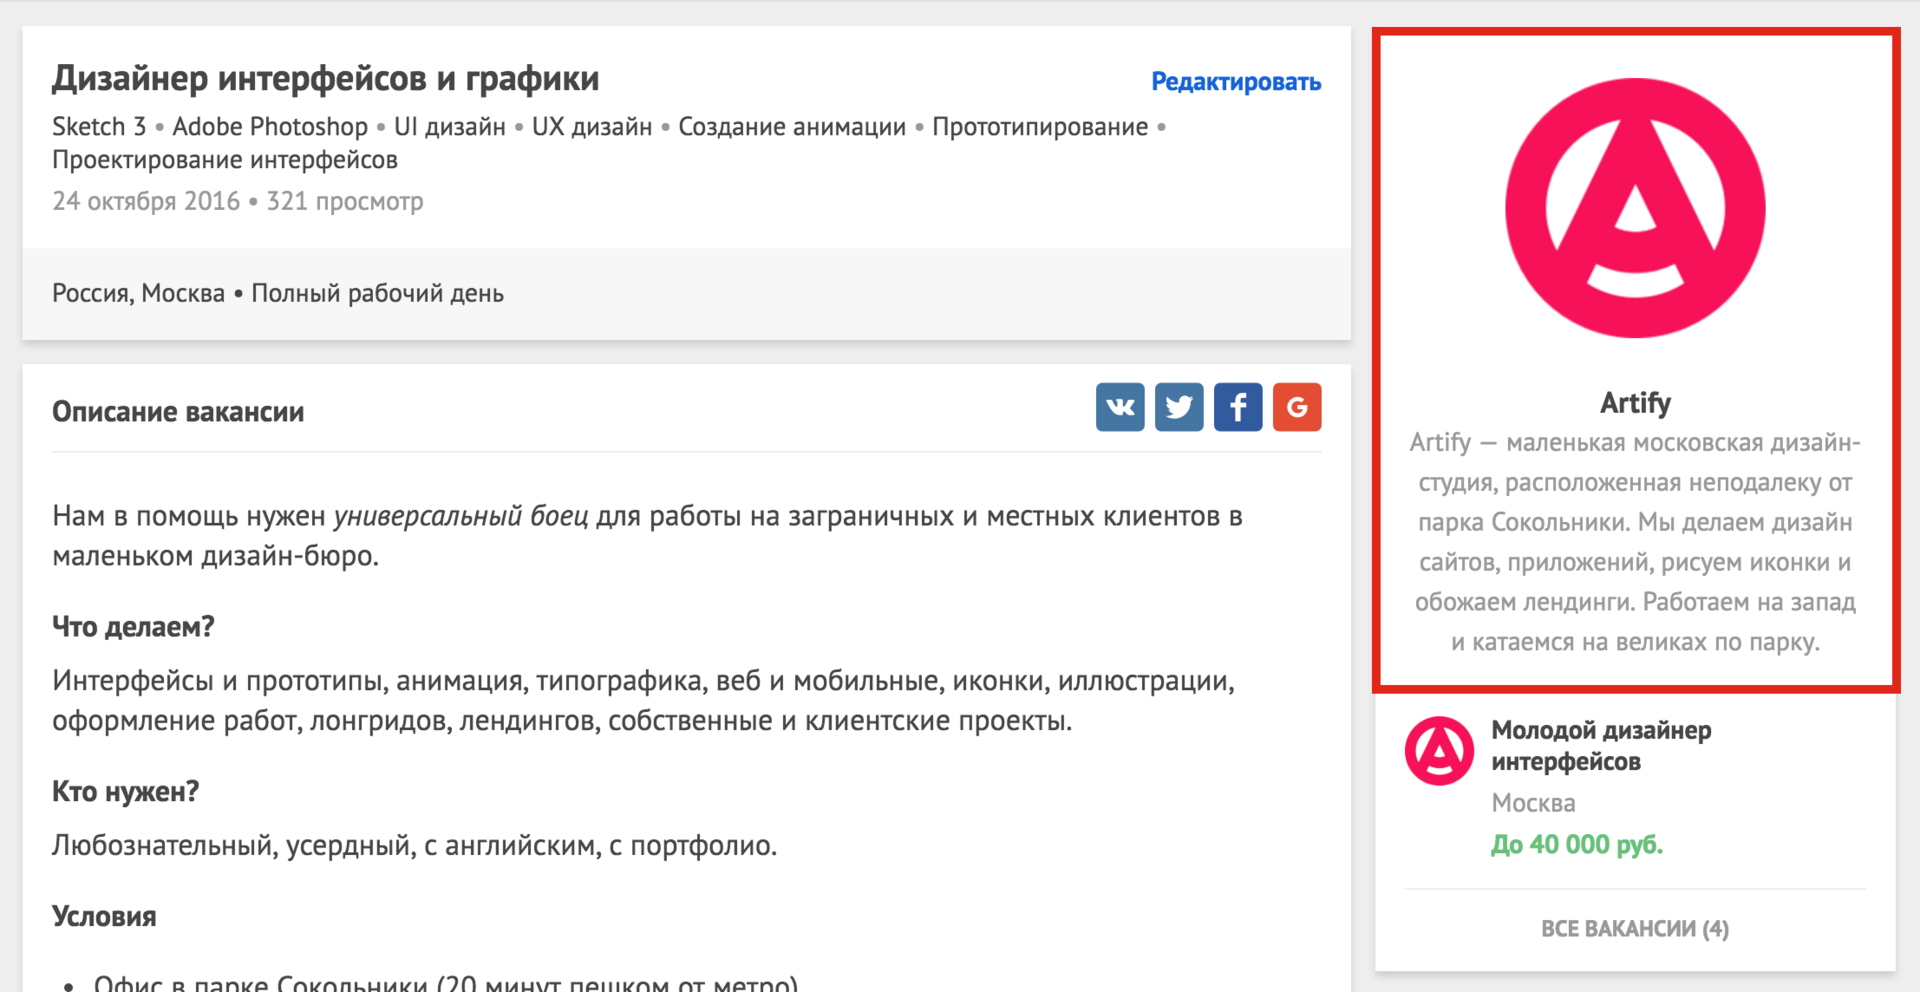This screenshot has height=992, width=1920.
Task: Click the Facebook share icon
Action: [1238, 407]
